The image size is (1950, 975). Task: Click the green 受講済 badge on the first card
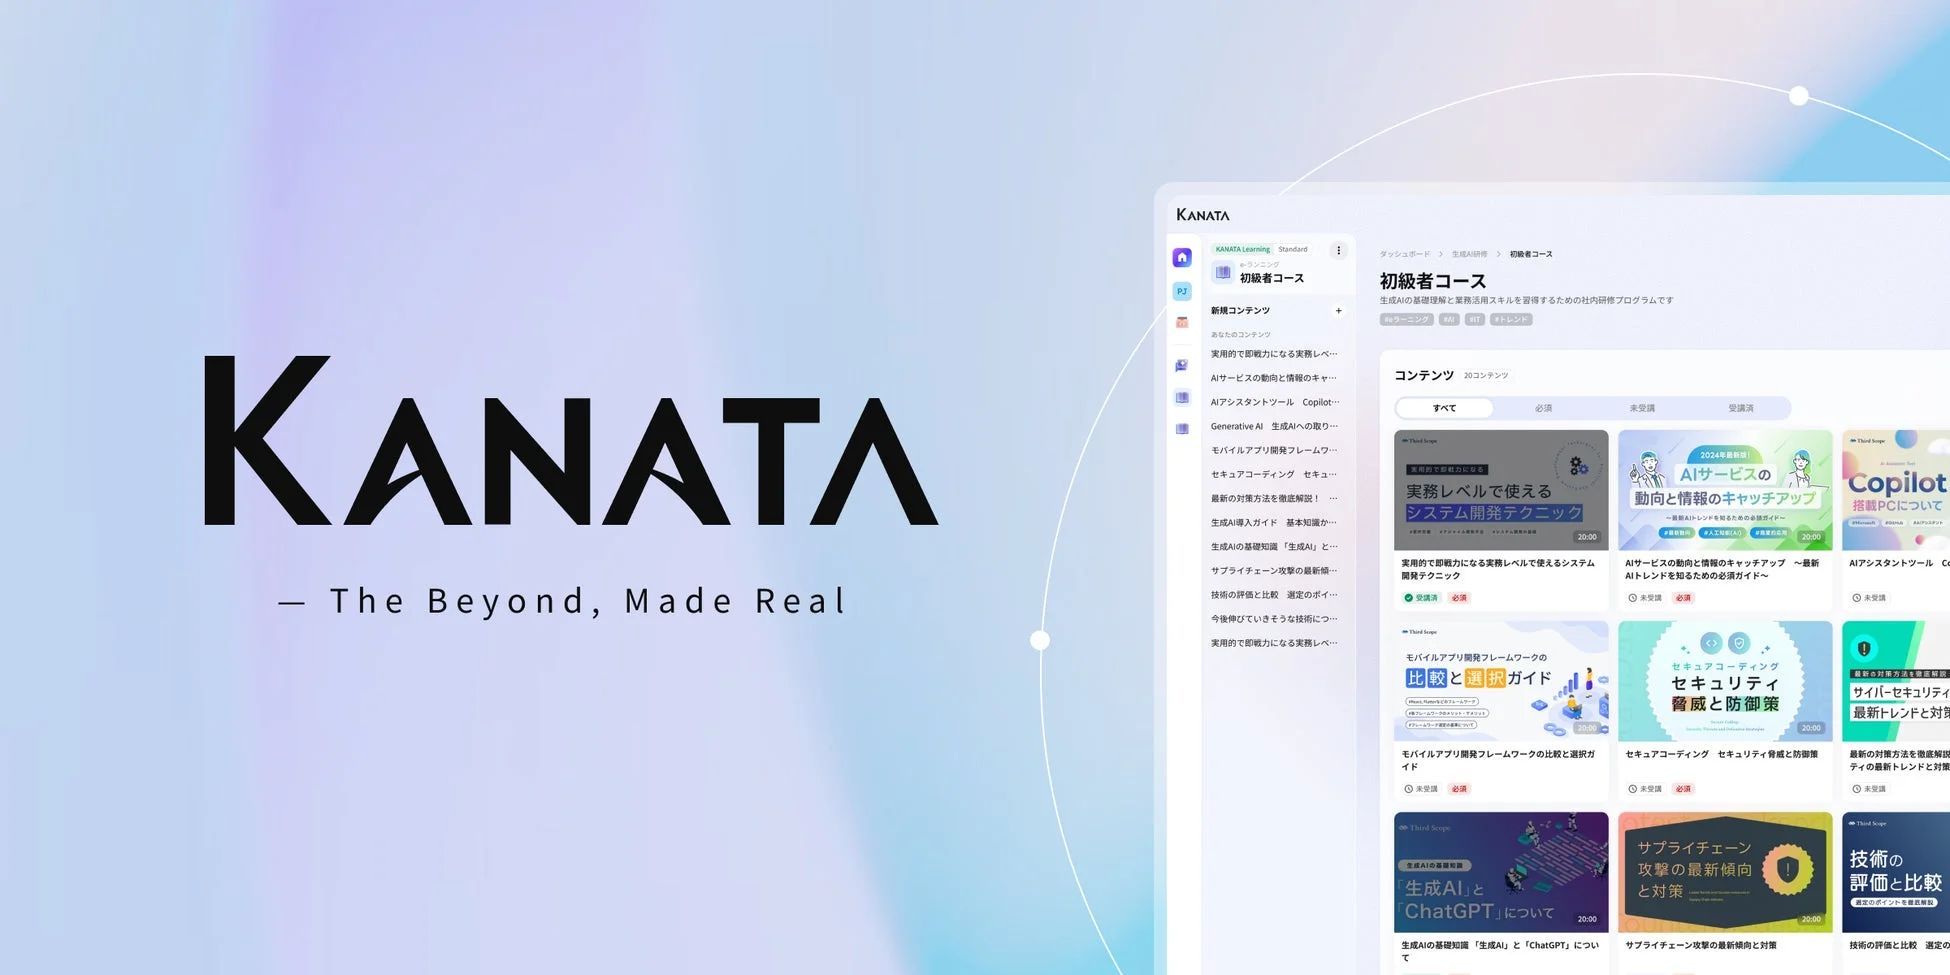click(x=1420, y=597)
